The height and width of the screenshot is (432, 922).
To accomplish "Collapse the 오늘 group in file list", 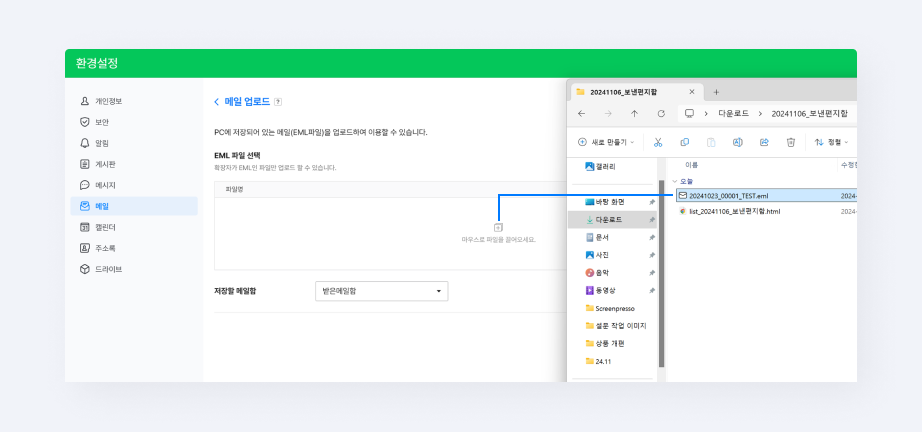I will pos(675,182).
